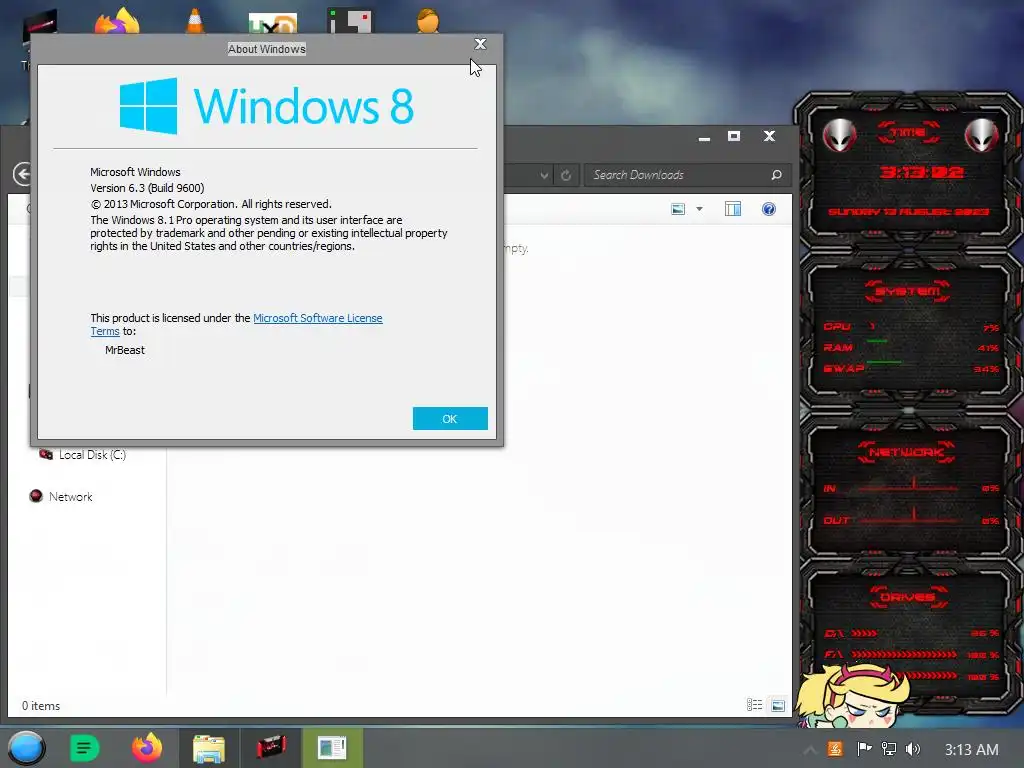Expand the Explorer address bar history dropdown
Image resolution: width=1024 pixels, height=768 pixels.
544,175
